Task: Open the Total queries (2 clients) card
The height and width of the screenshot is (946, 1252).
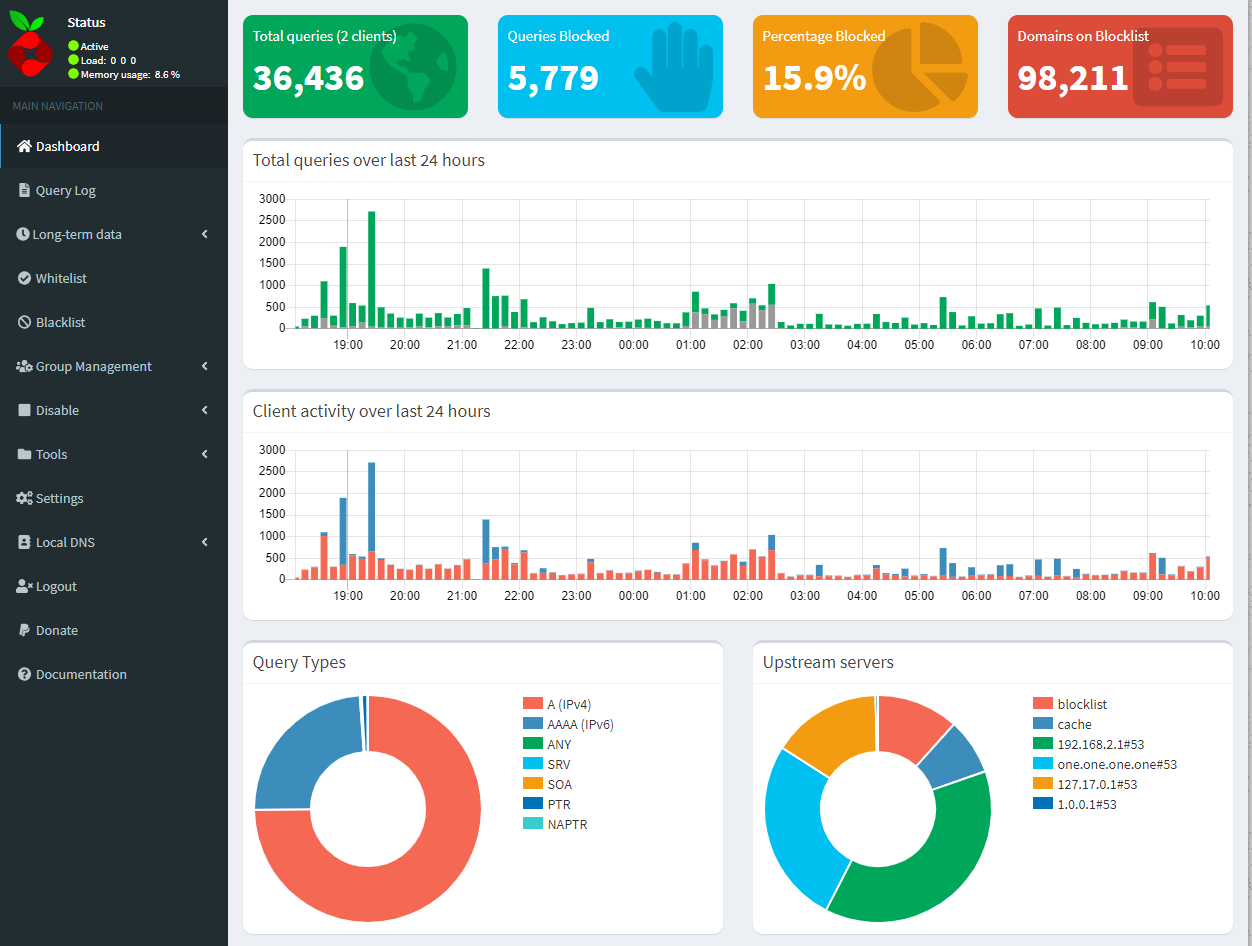Action: (x=355, y=66)
